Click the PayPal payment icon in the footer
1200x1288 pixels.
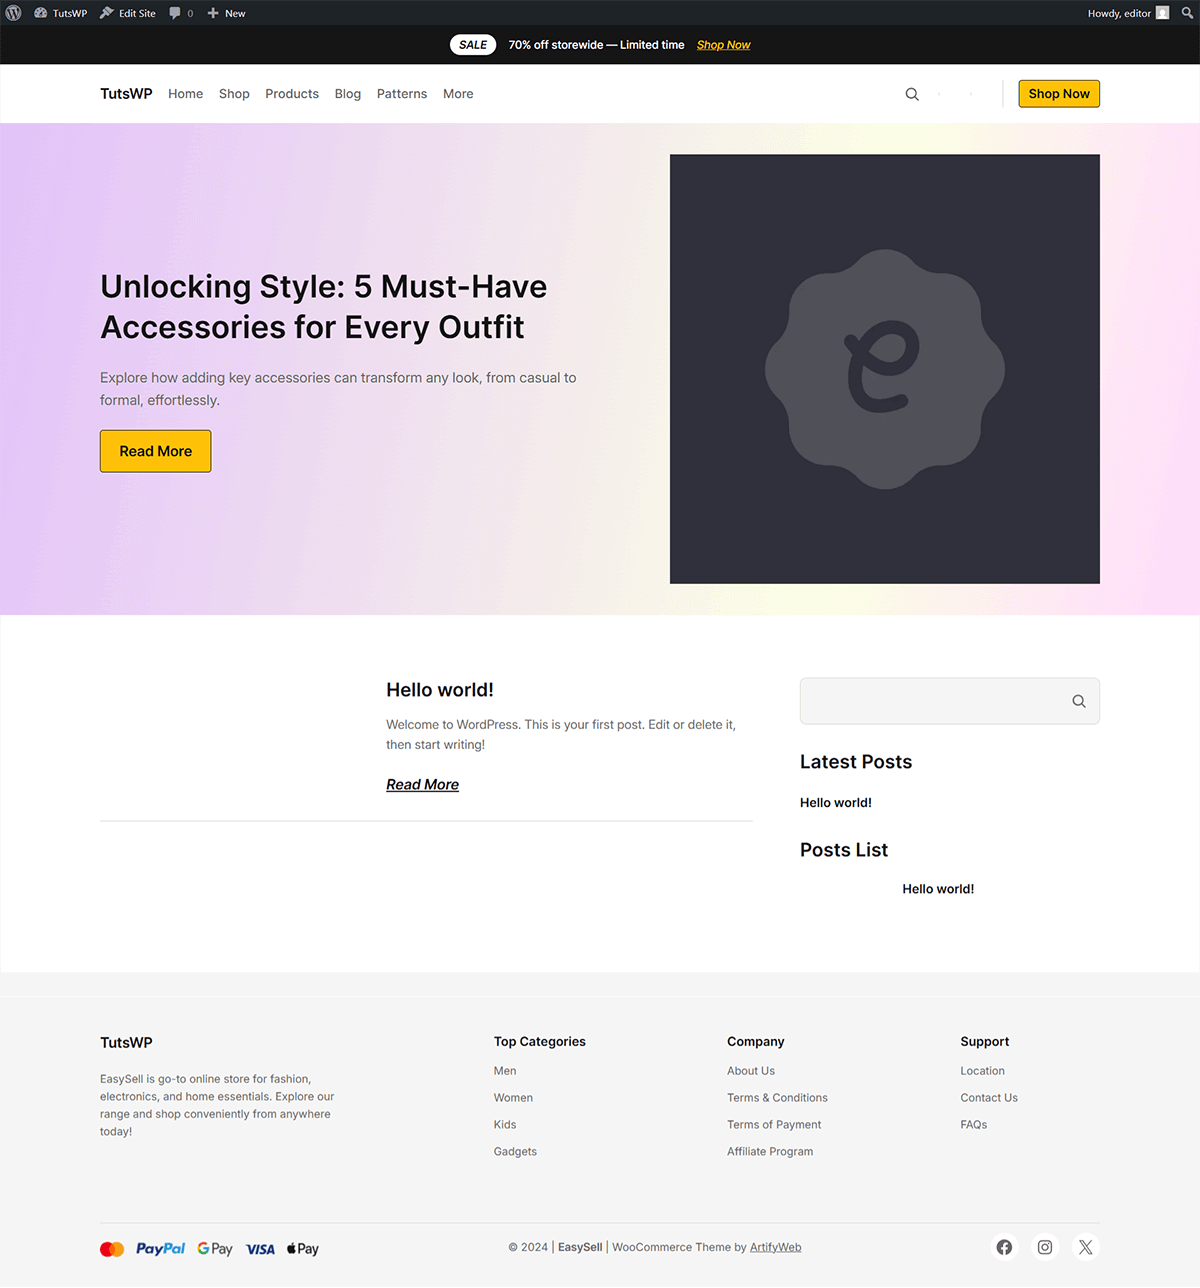coord(160,1248)
